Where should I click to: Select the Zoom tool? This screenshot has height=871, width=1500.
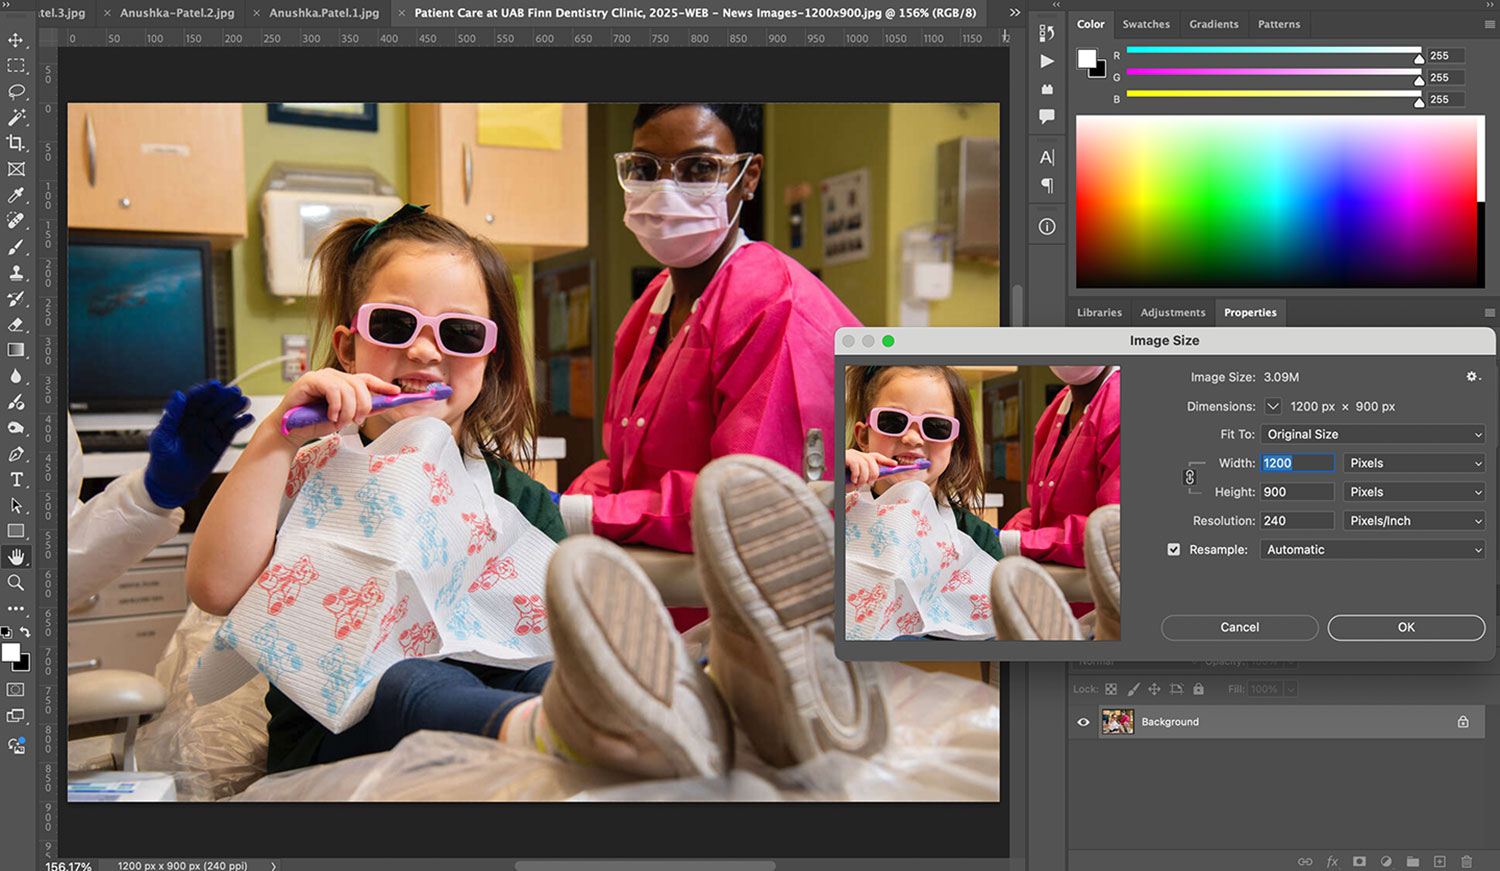pos(16,583)
